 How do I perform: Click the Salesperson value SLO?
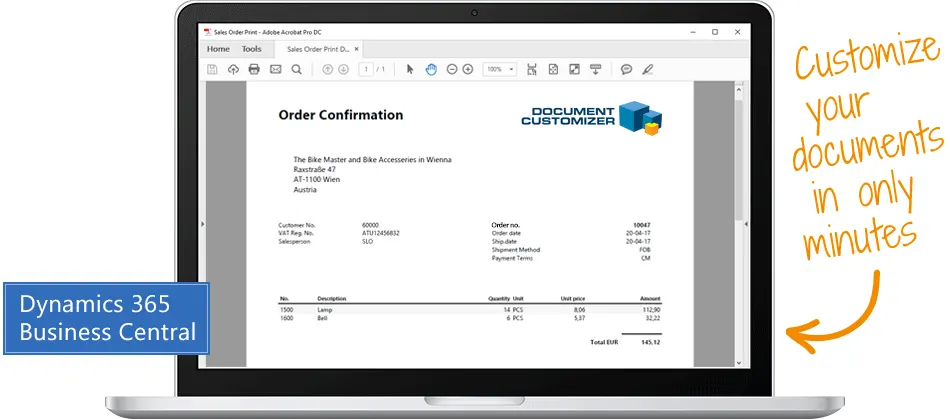[x=368, y=242]
